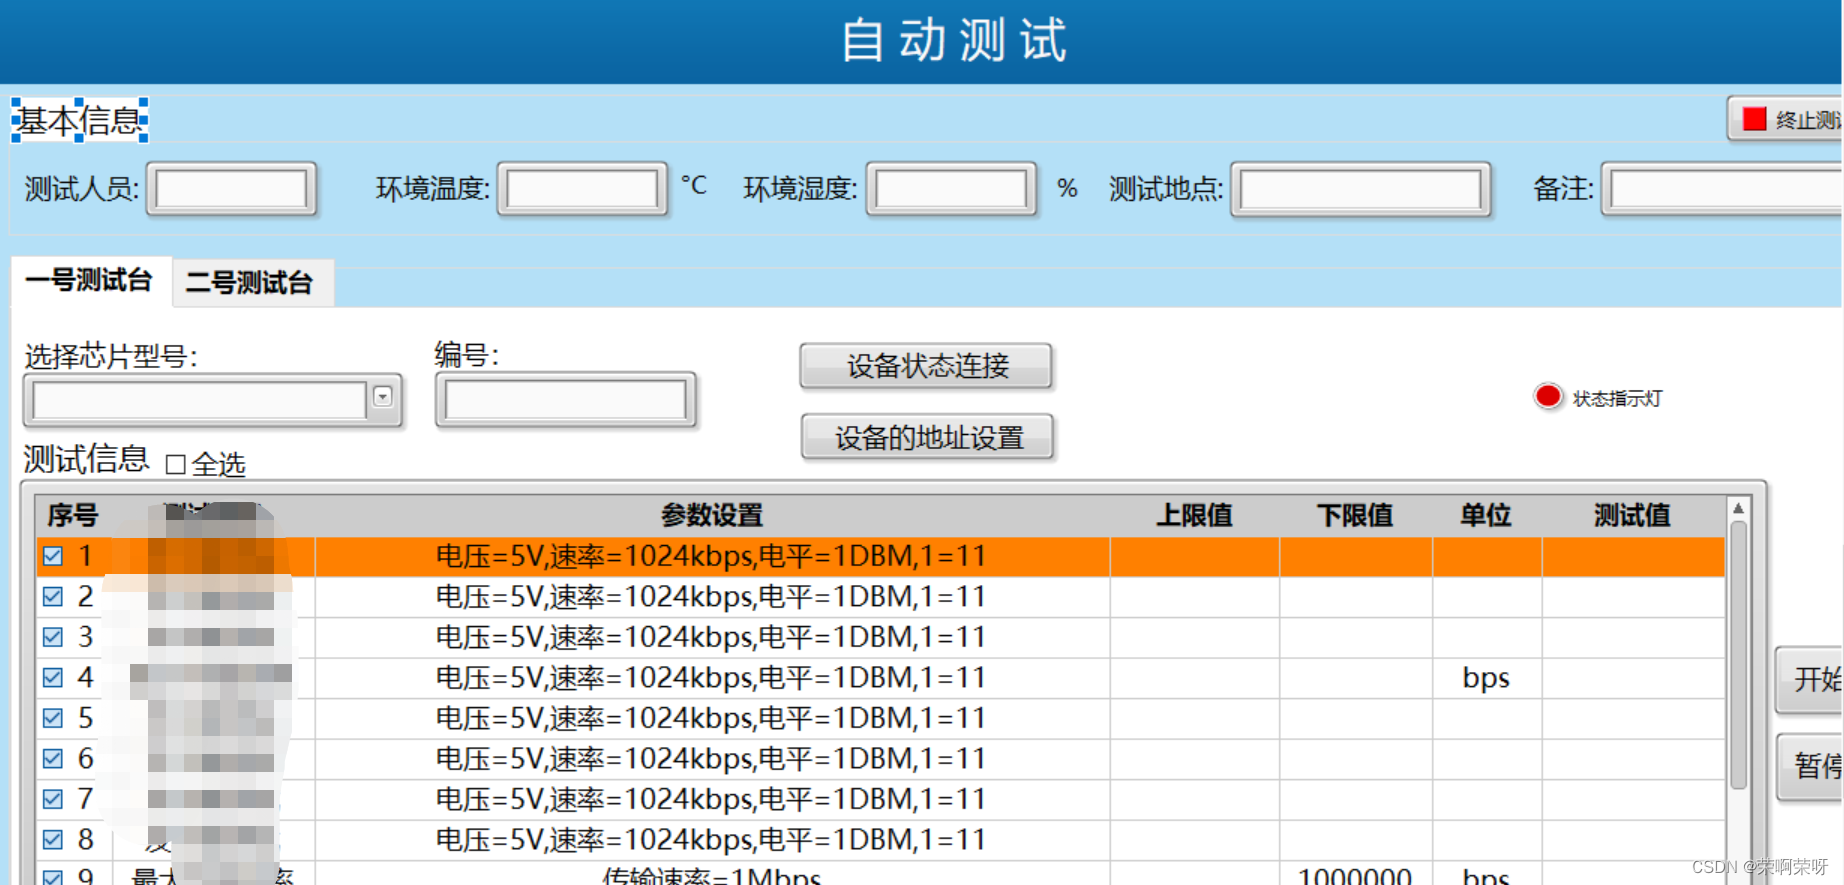Click the table scrollbar up arrow
The height and width of the screenshot is (885, 1844).
(x=1738, y=509)
